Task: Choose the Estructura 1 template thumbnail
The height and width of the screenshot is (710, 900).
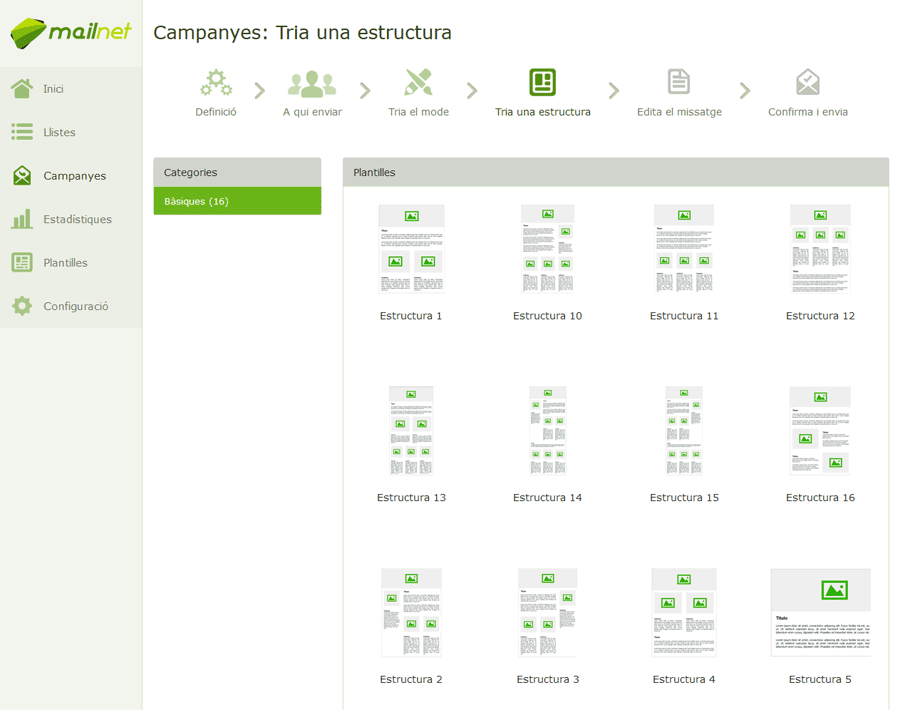Action: click(412, 249)
